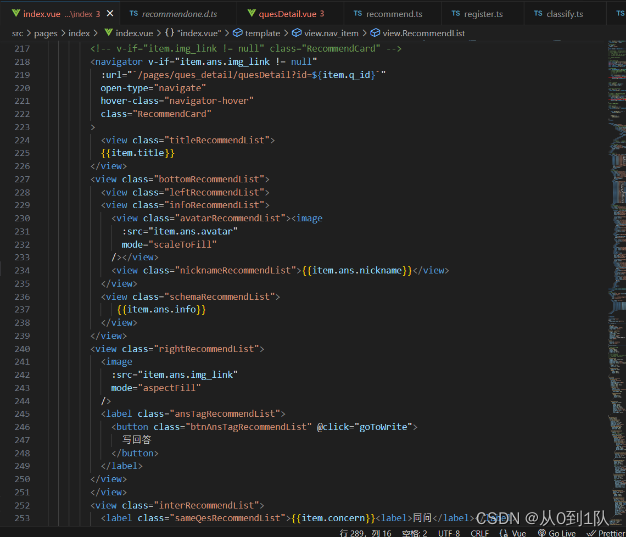Change CRLF end of line sequence

click(x=480, y=533)
